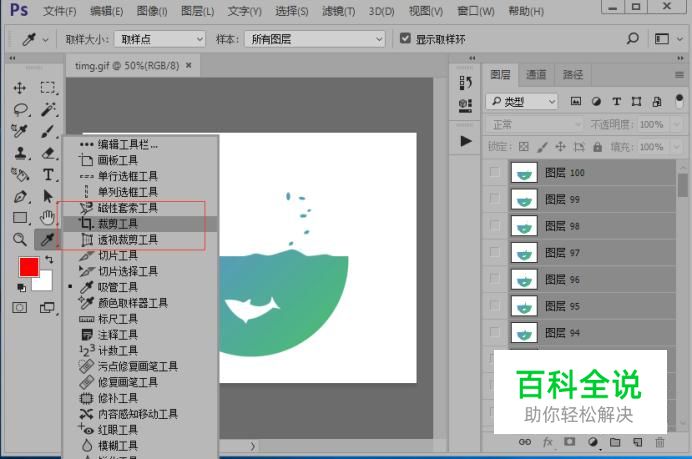Close the timg.gif document tab
692x459 pixels.
(x=189, y=65)
